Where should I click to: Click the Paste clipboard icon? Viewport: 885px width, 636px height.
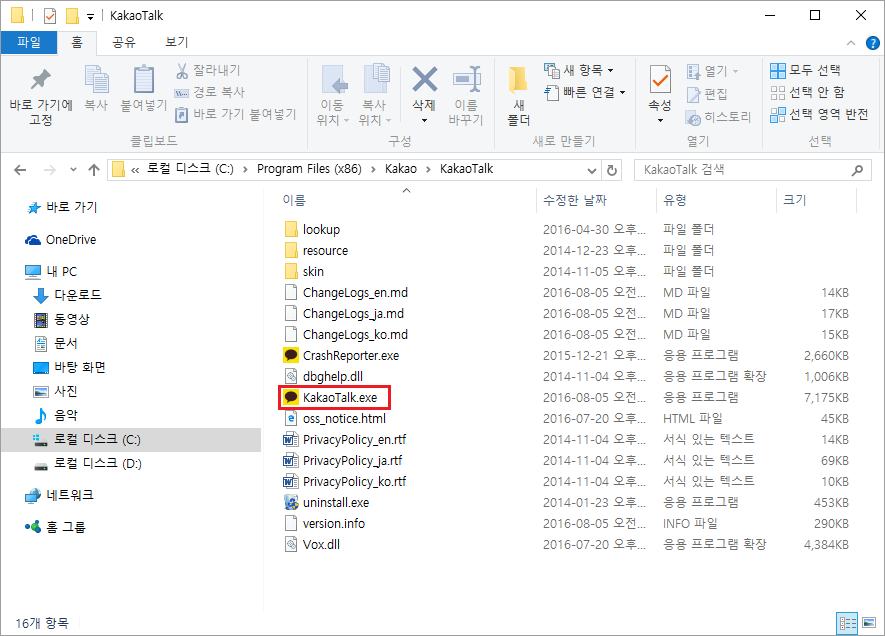pyautogui.click(x=144, y=79)
